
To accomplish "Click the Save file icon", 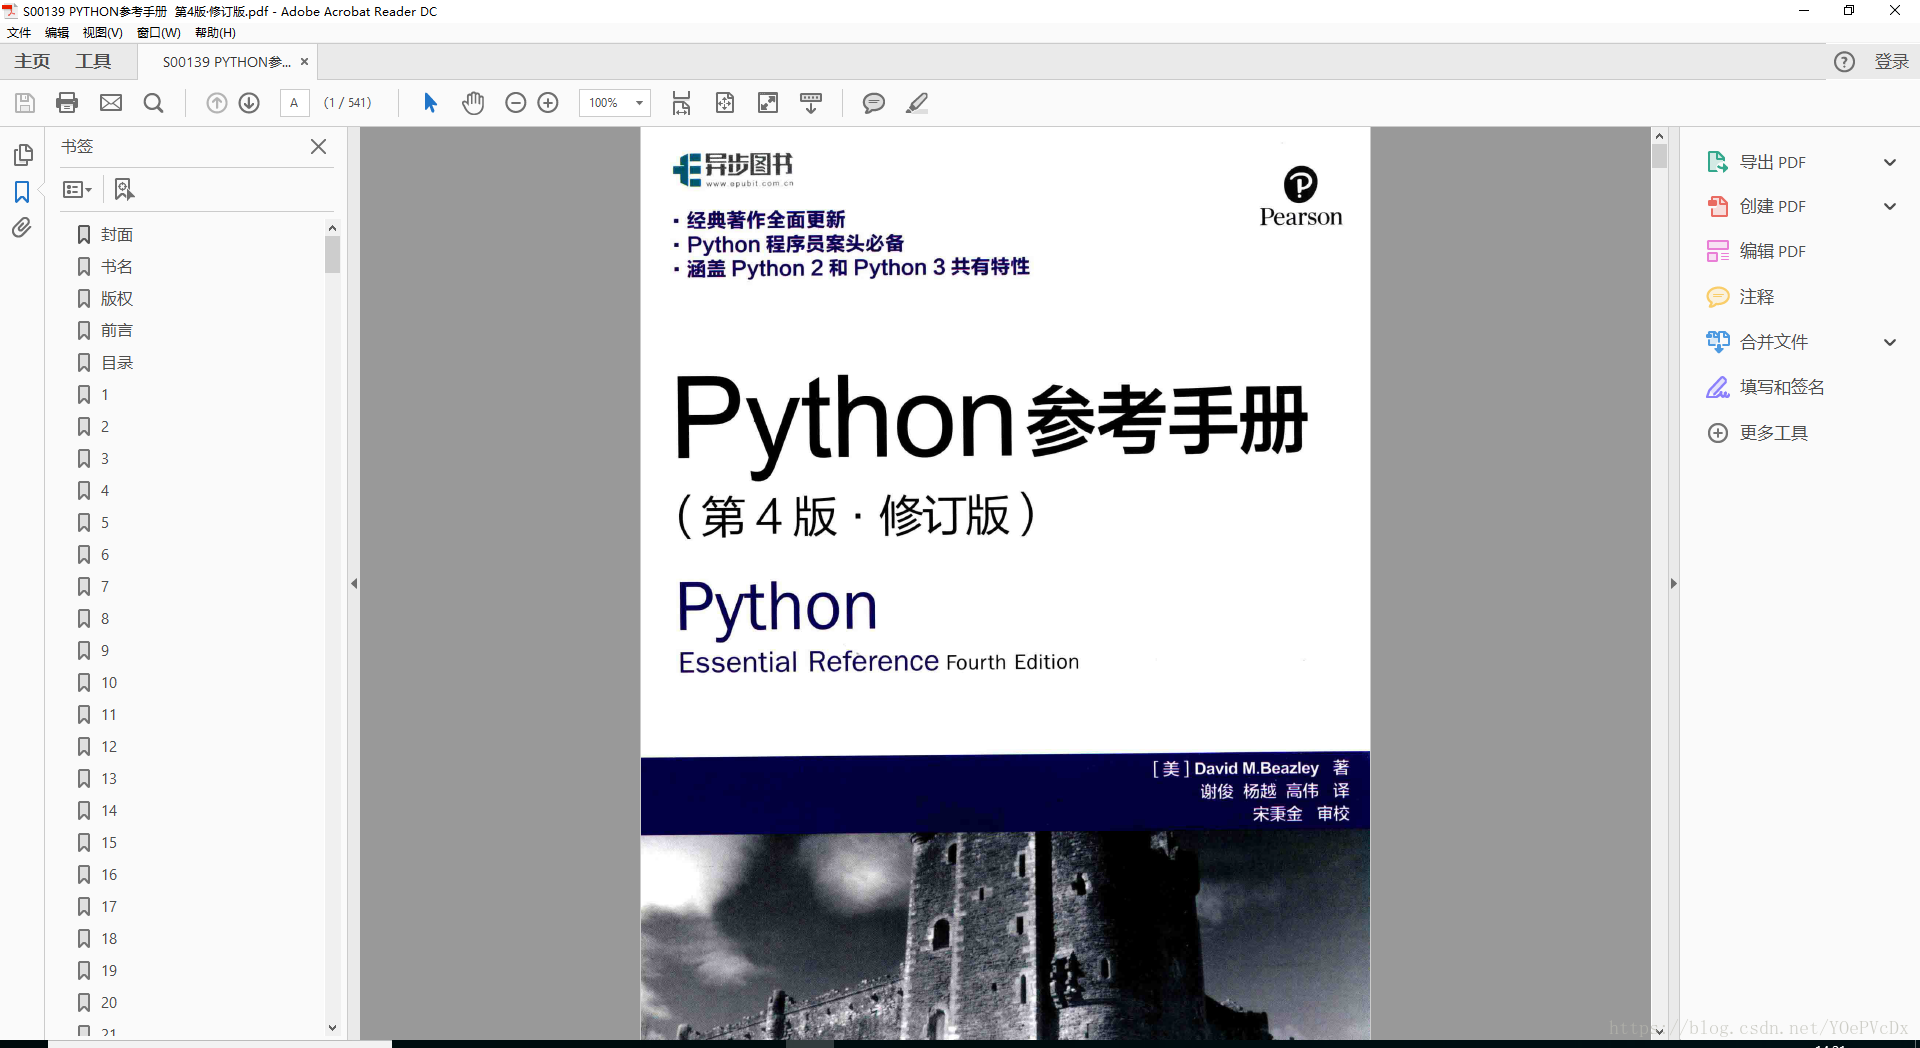I will [x=25, y=103].
